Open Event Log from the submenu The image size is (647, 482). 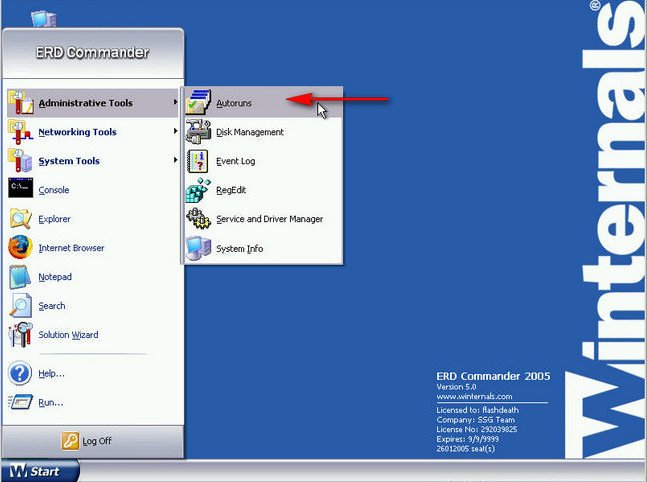coord(263,161)
